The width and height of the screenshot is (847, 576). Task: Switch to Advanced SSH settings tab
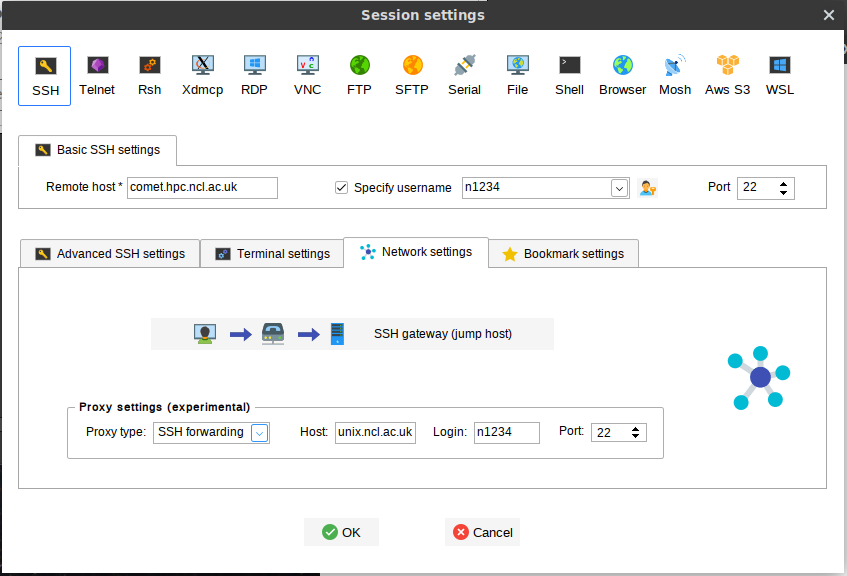110,254
